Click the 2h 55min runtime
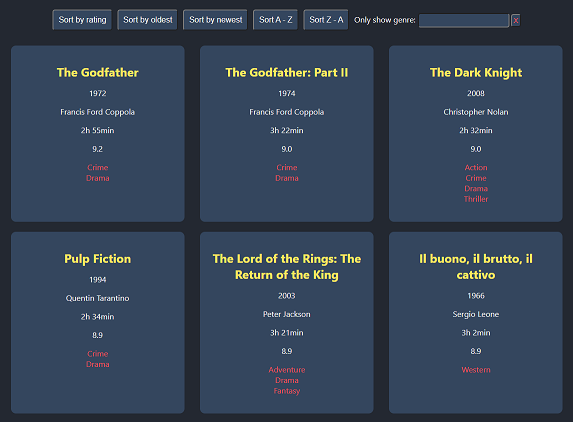The image size is (573, 422). point(98,130)
